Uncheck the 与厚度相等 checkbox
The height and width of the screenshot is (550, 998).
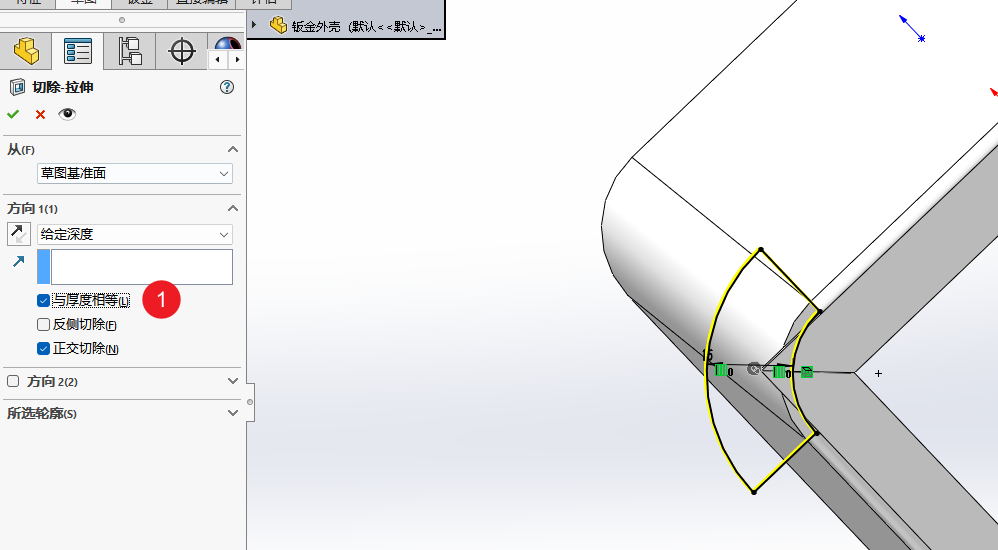tap(43, 300)
